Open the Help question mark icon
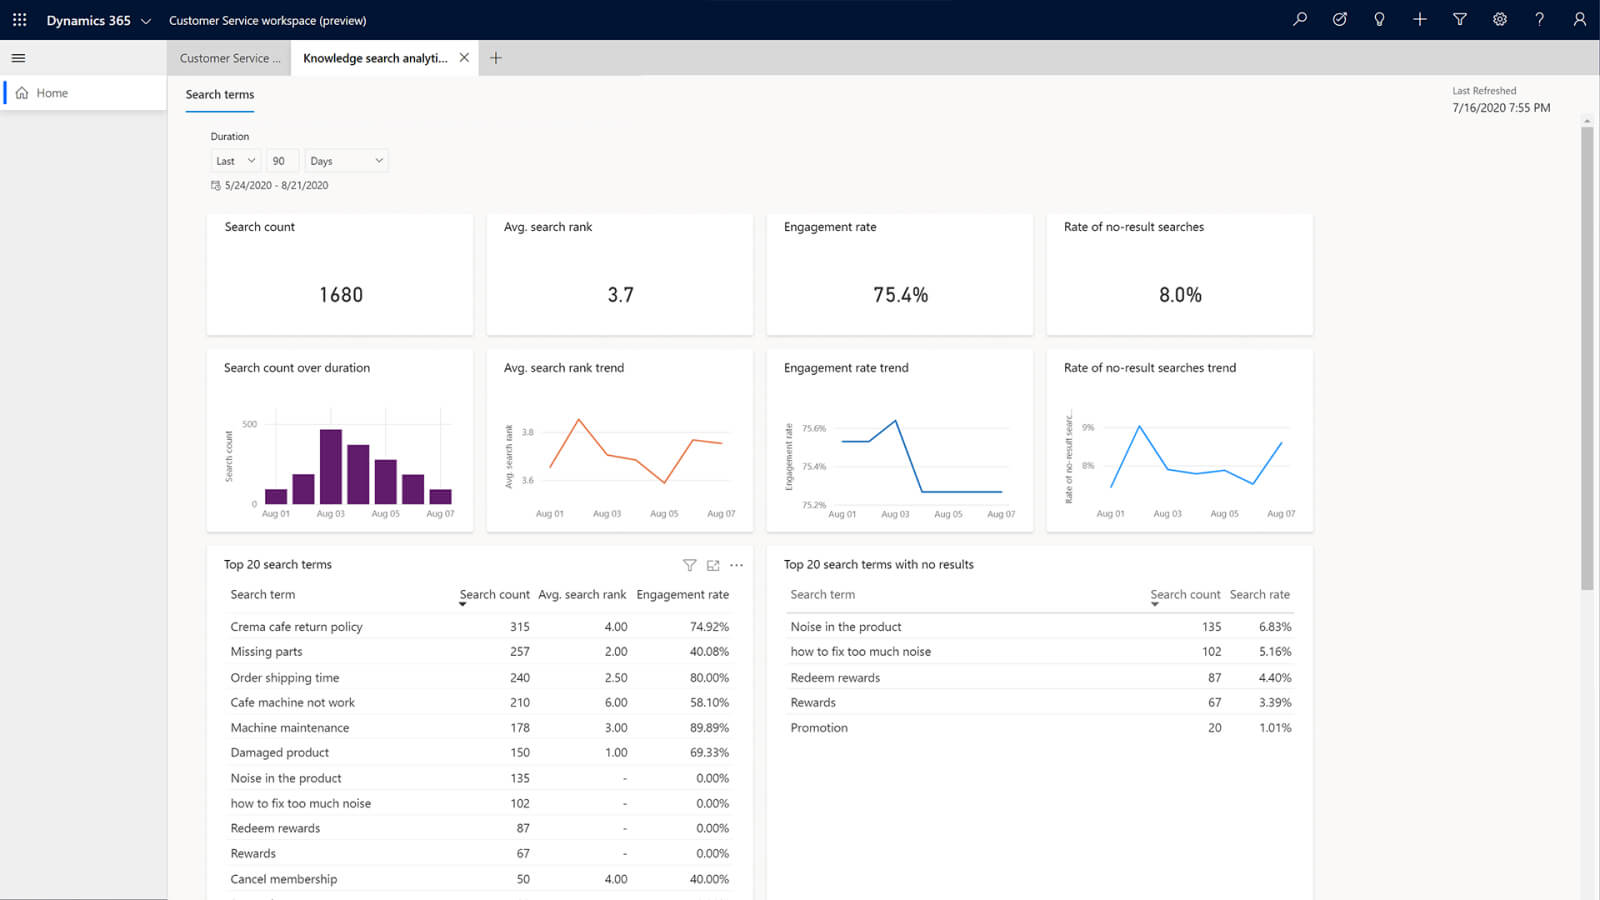 1539,19
